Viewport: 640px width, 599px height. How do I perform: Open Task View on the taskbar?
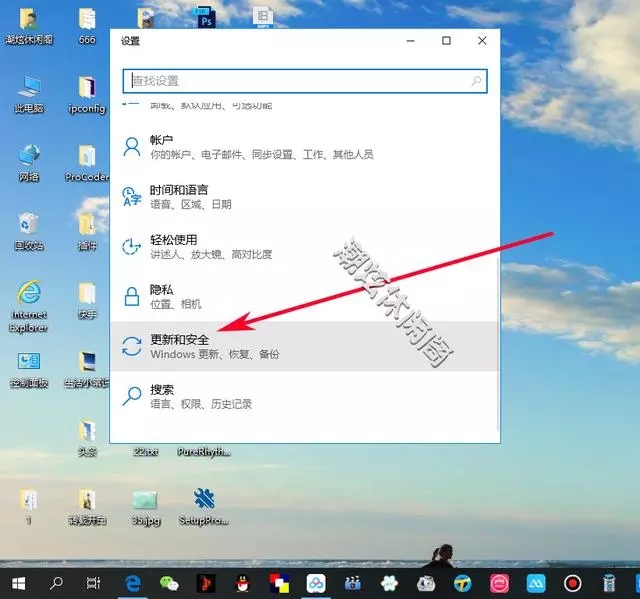point(93,583)
